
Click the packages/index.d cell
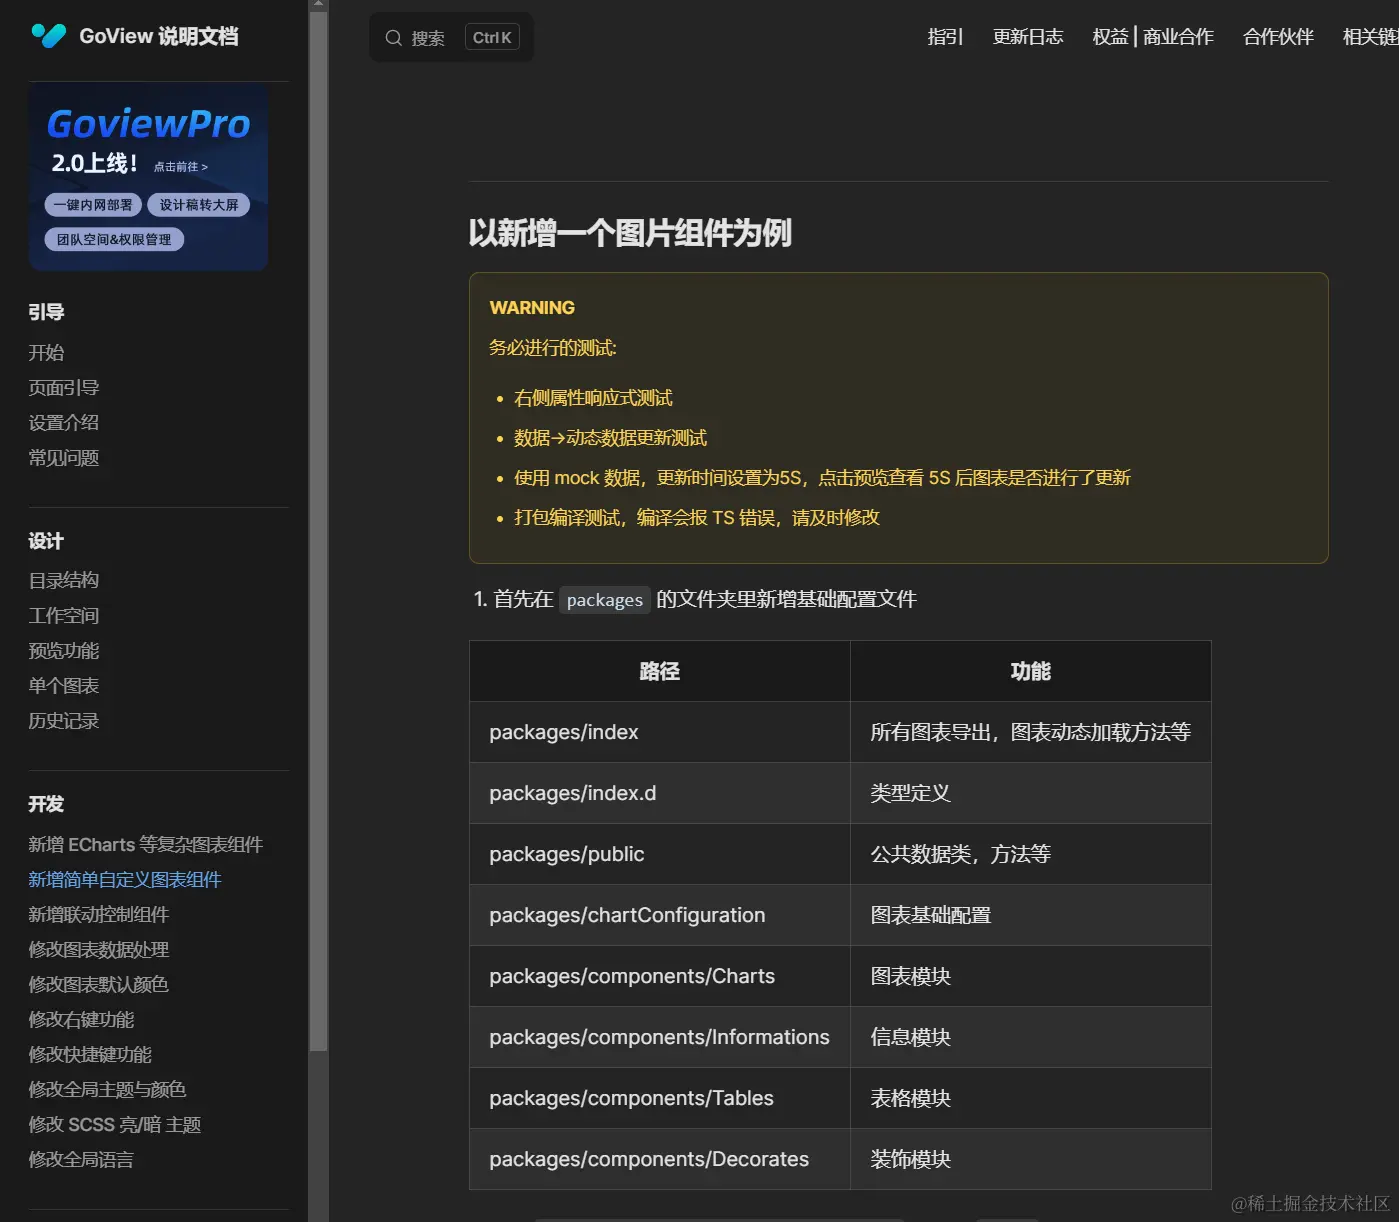[x=660, y=793]
